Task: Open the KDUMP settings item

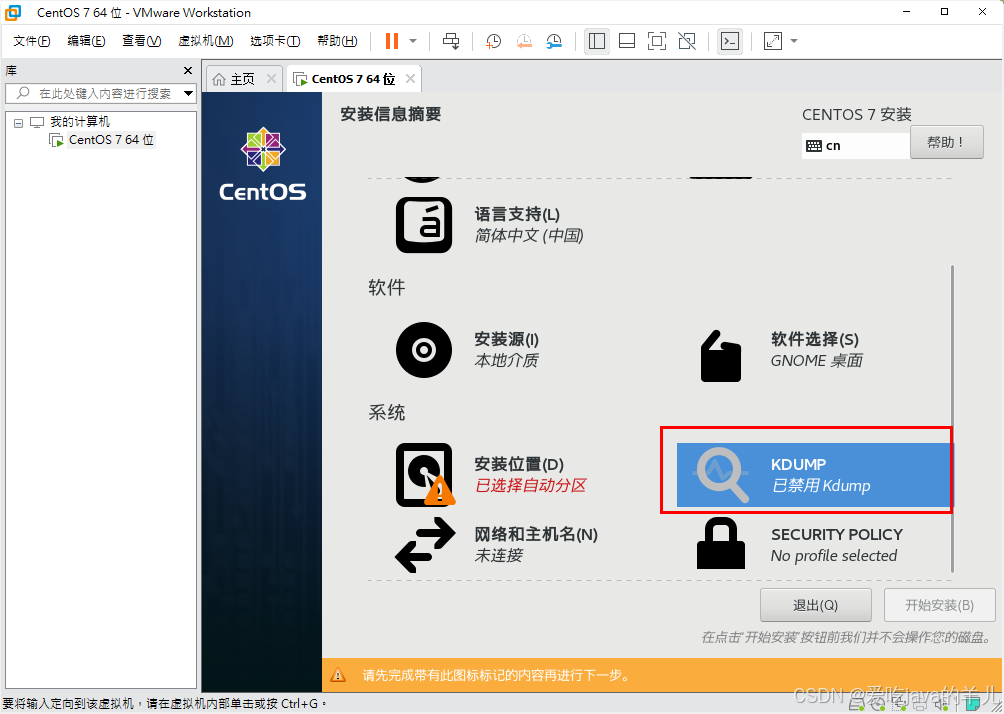Action: coord(813,475)
